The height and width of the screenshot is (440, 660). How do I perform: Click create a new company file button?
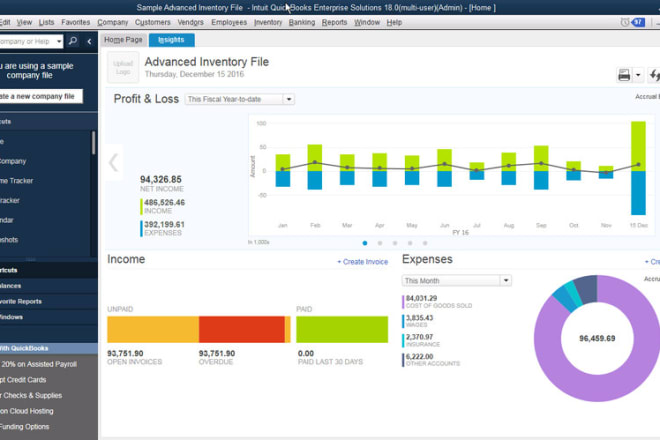(41, 96)
